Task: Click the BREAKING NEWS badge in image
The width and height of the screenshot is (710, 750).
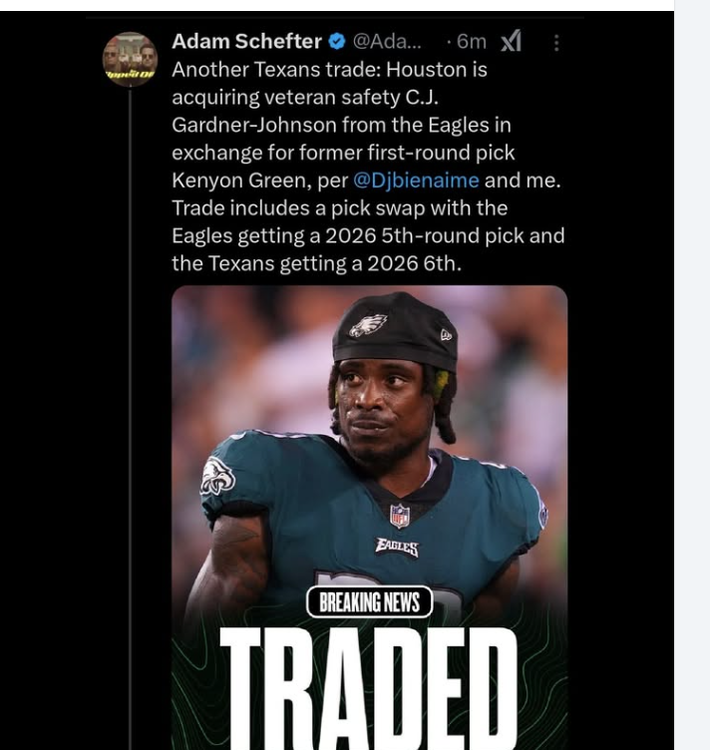Action: pyautogui.click(x=369, y=602)
